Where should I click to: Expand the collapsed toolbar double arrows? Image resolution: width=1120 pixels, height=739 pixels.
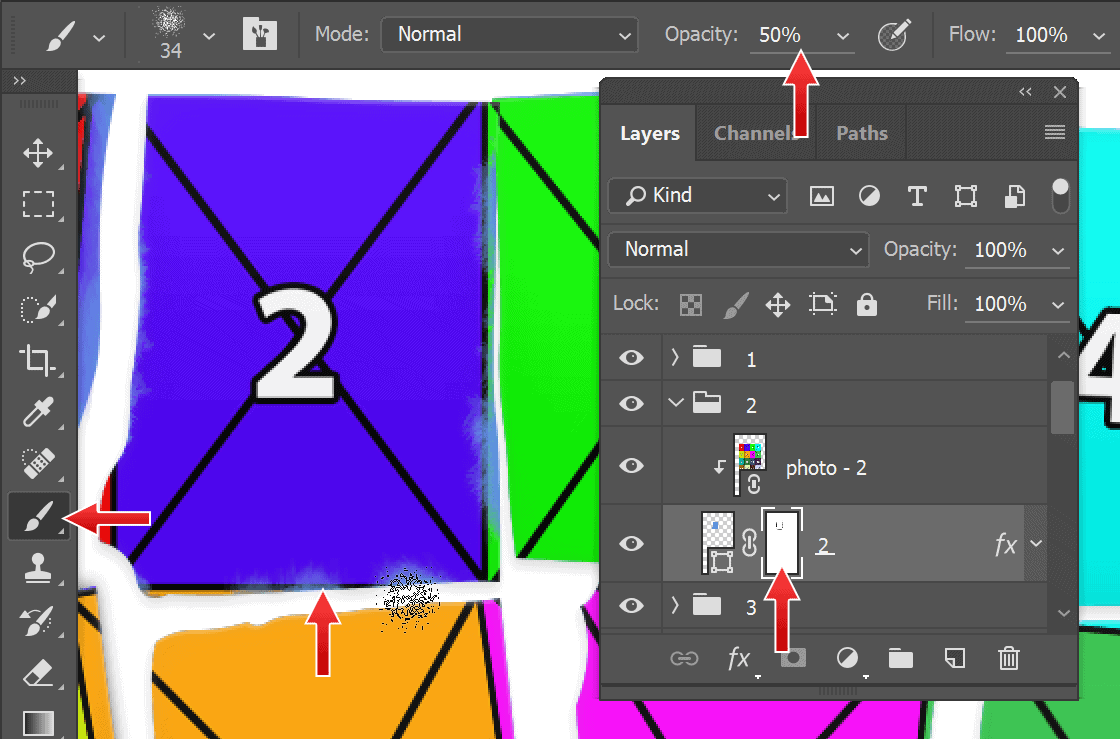19,81
